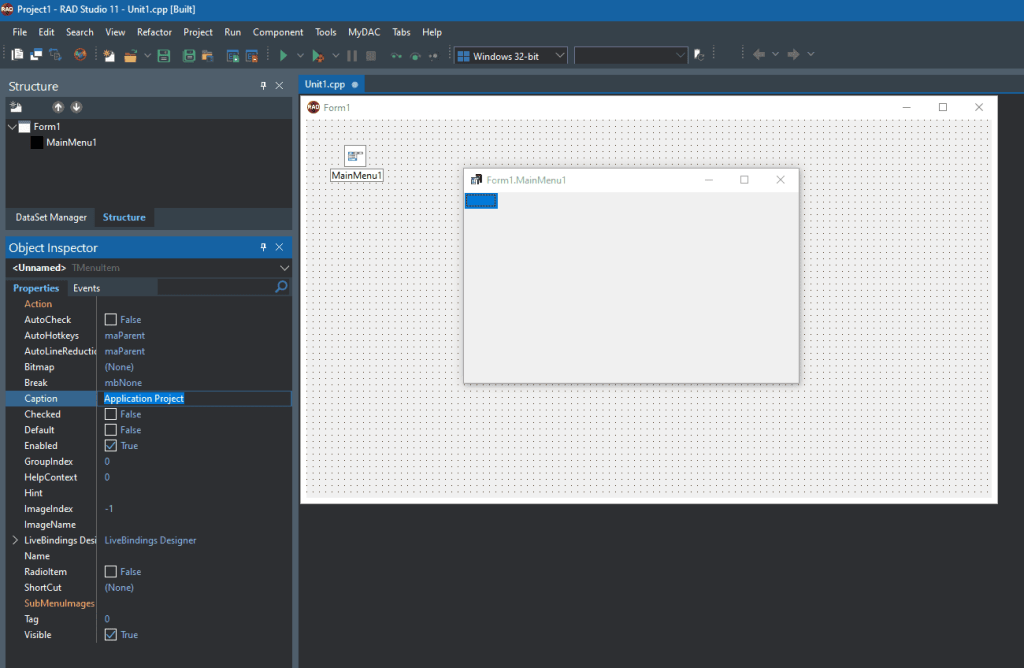The height and width of the screenshot is (668, 1024).
Task: Click the Run with debugger icon
Action: tap(317, 56)
